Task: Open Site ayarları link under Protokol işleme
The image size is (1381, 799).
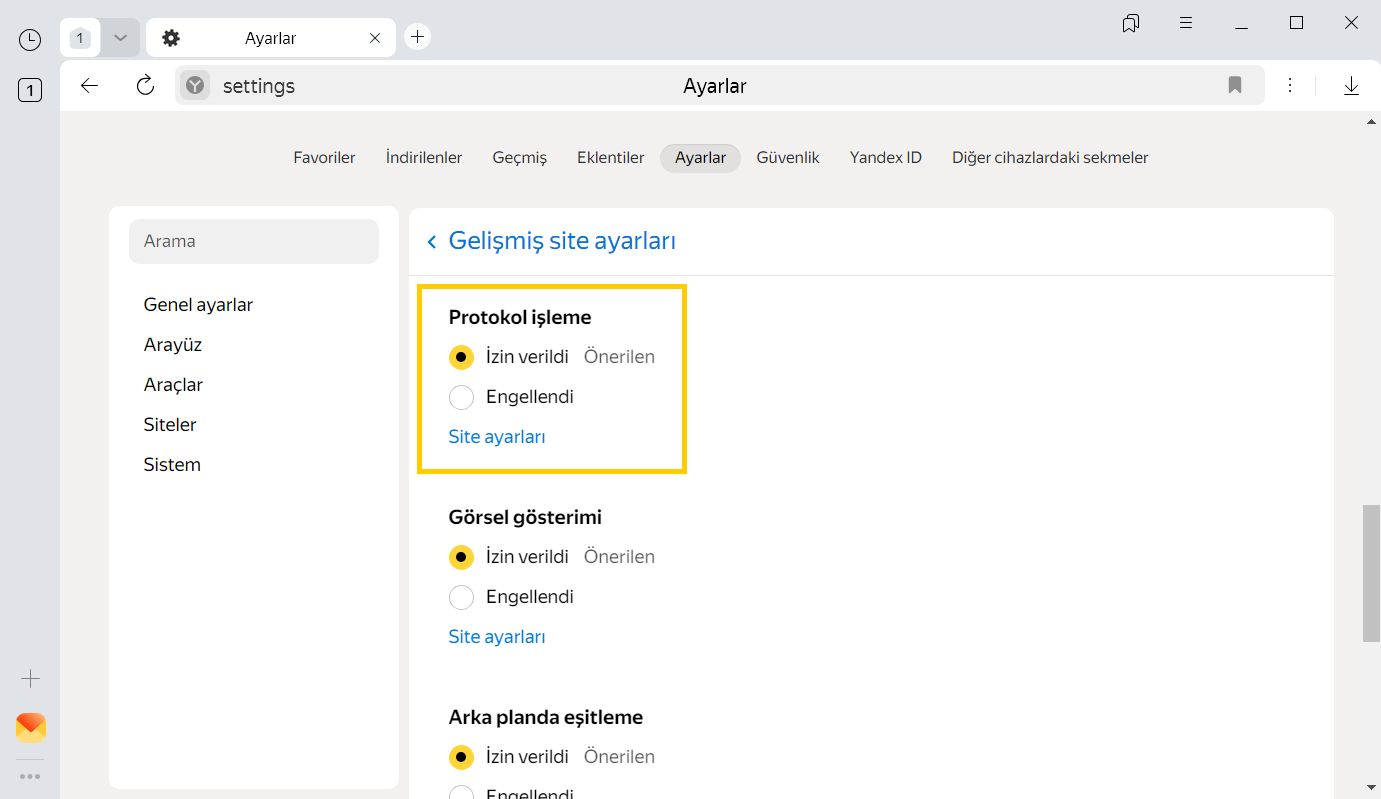Action: [496, 437]
